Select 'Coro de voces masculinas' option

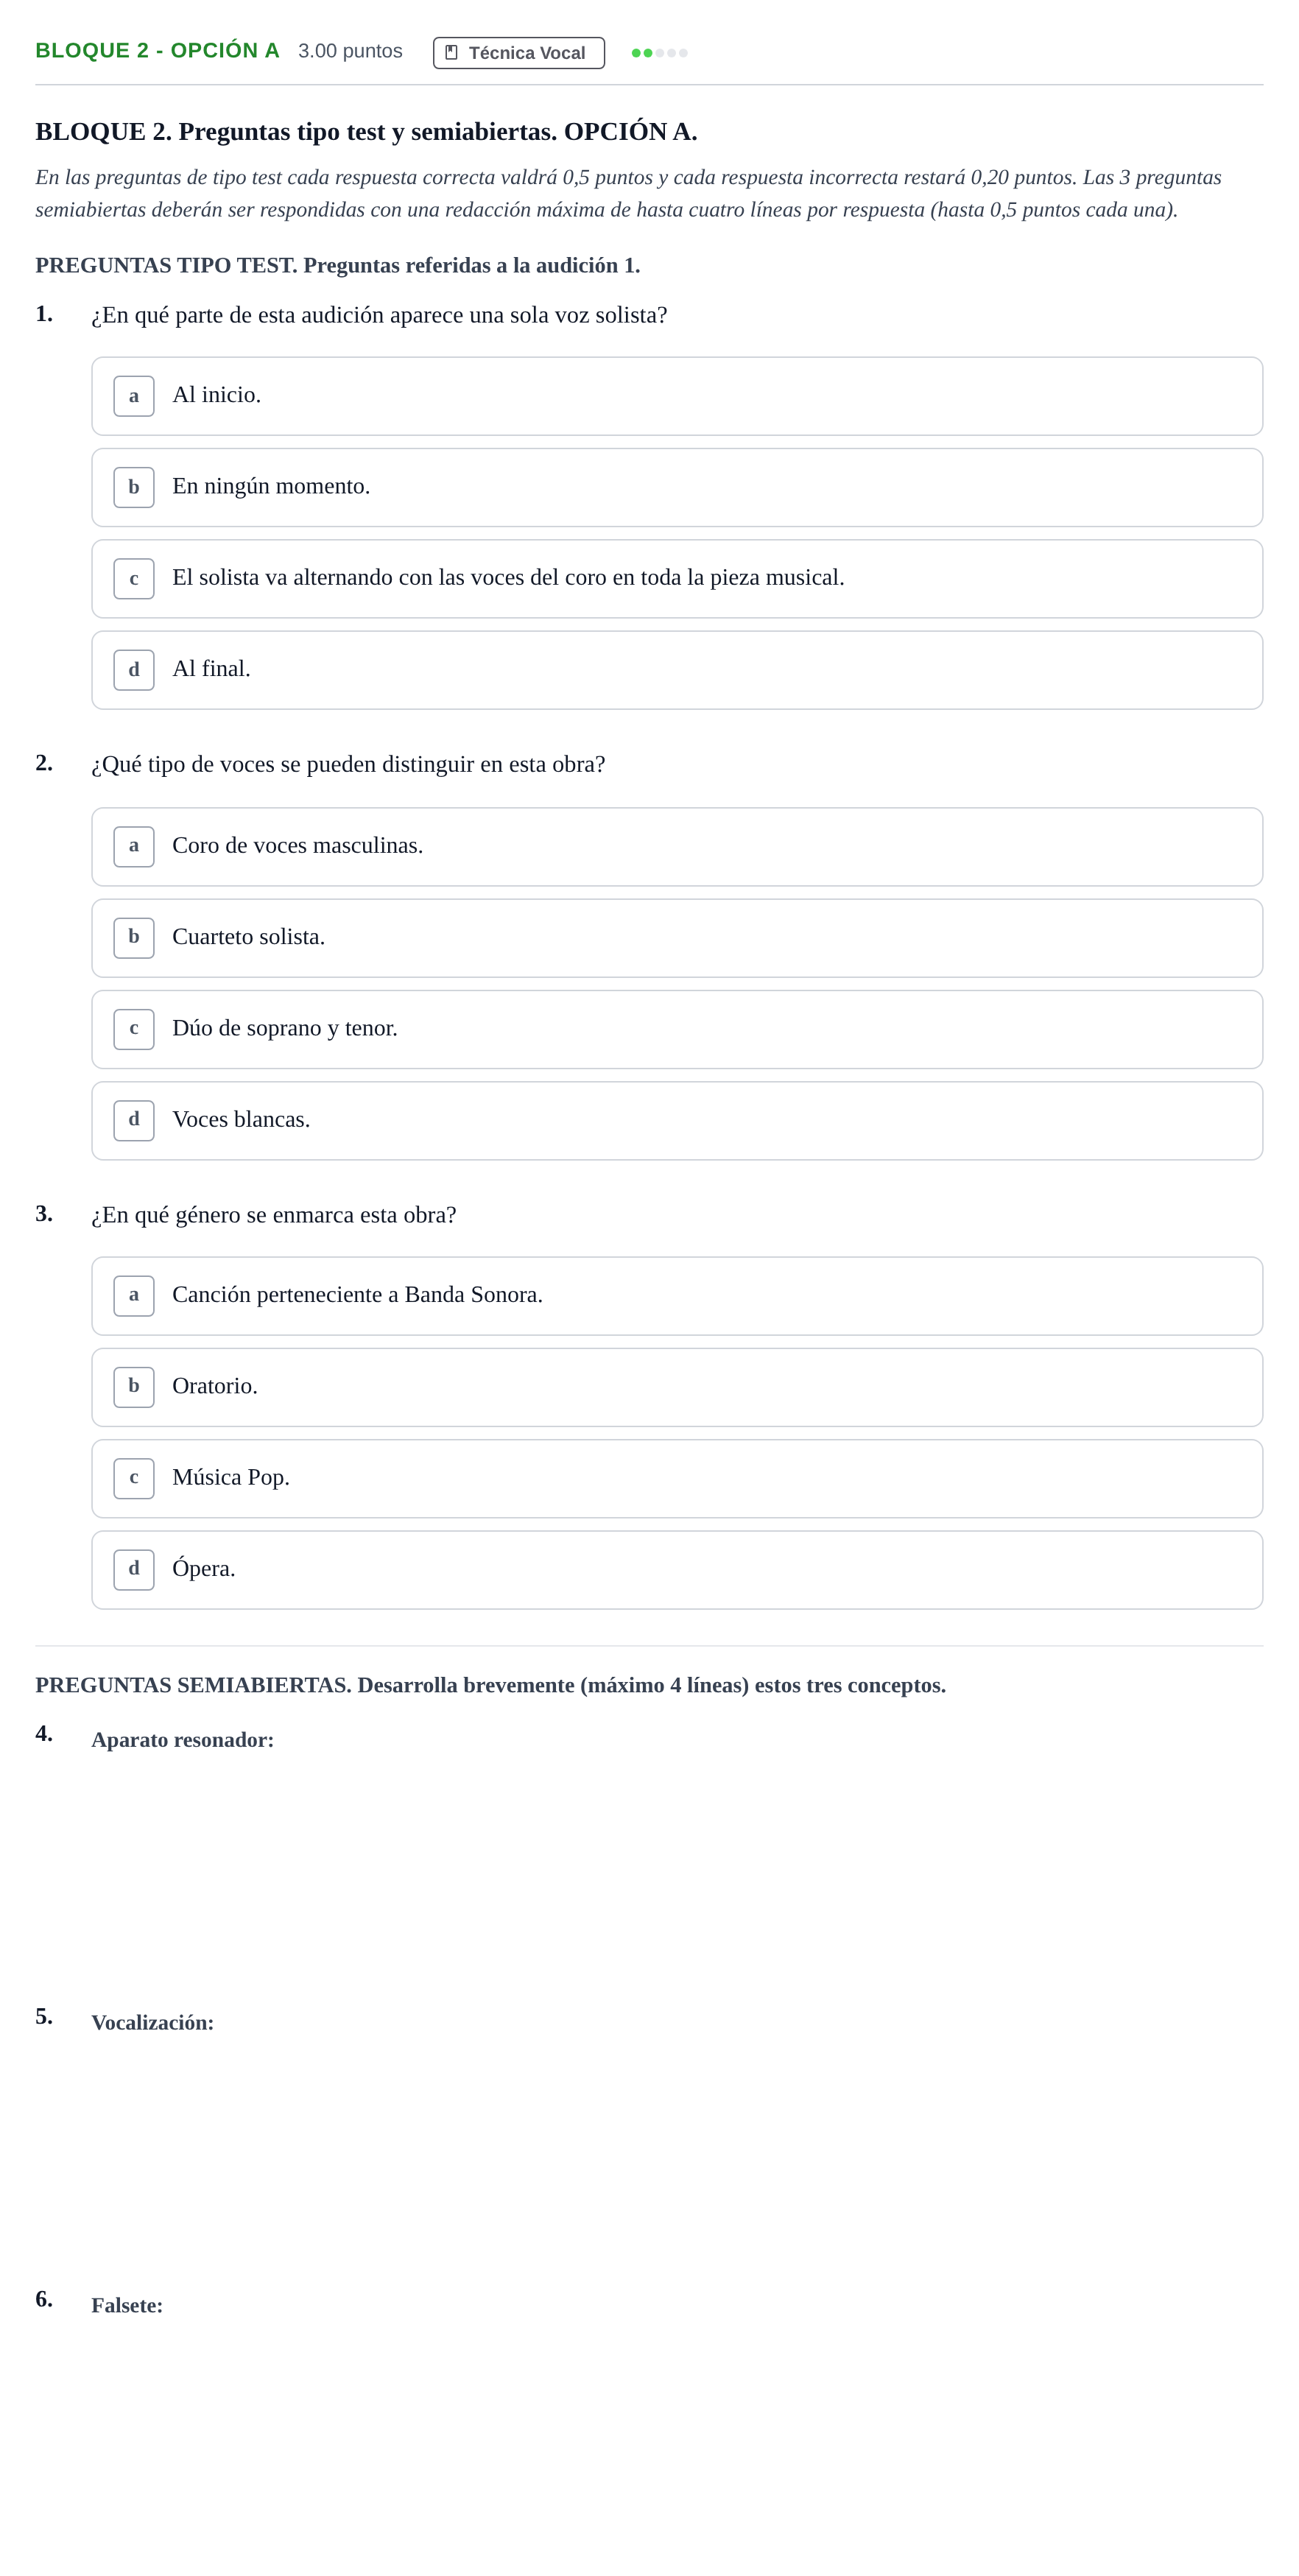click(x=677, y=847)
